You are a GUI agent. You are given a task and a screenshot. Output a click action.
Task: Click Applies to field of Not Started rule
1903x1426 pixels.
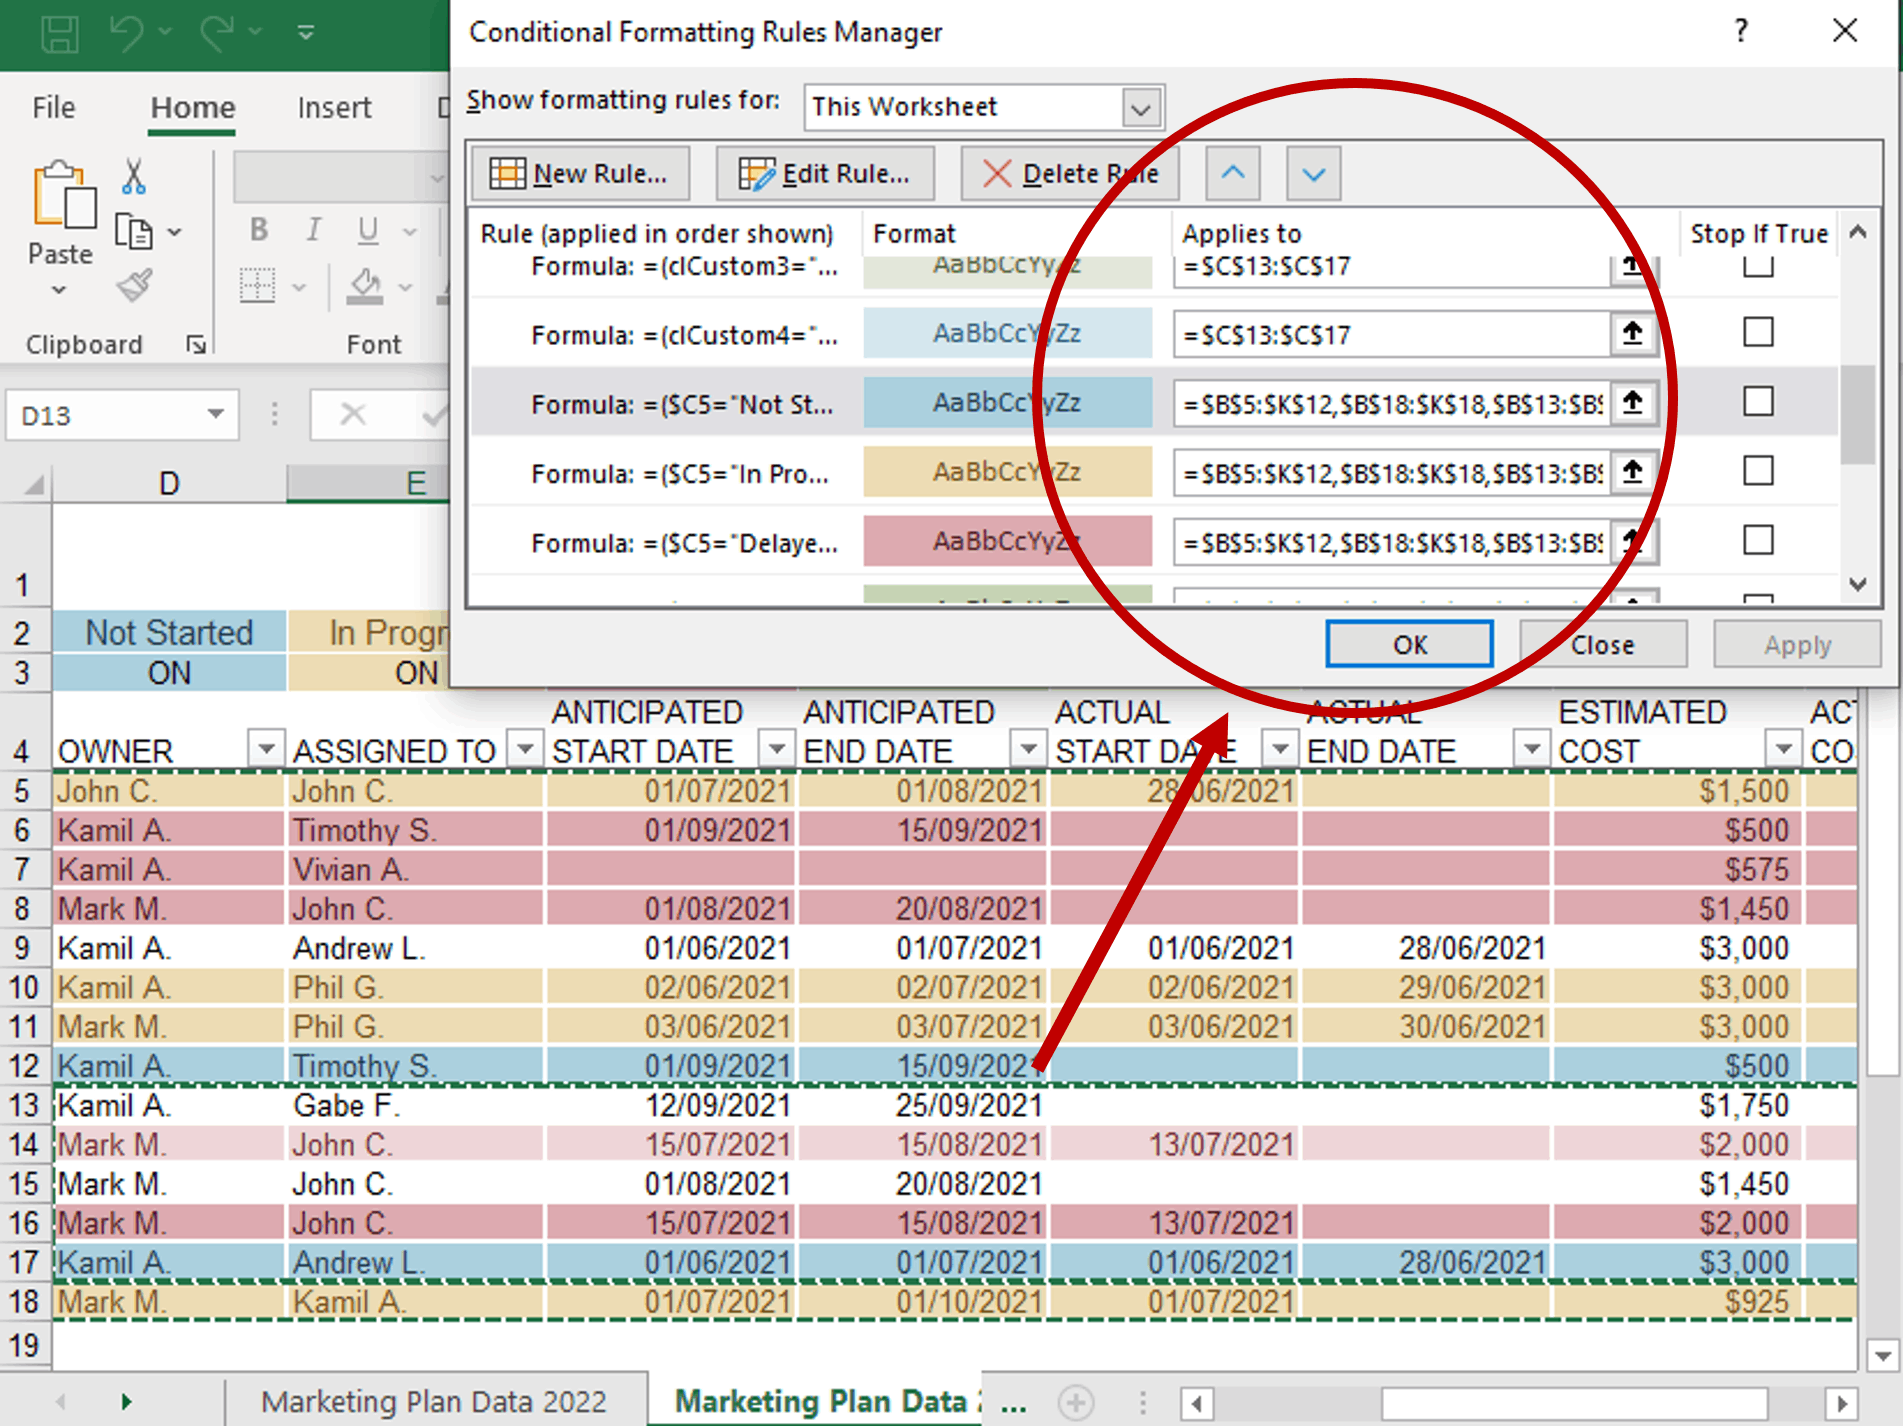[x=1390, y=403]
